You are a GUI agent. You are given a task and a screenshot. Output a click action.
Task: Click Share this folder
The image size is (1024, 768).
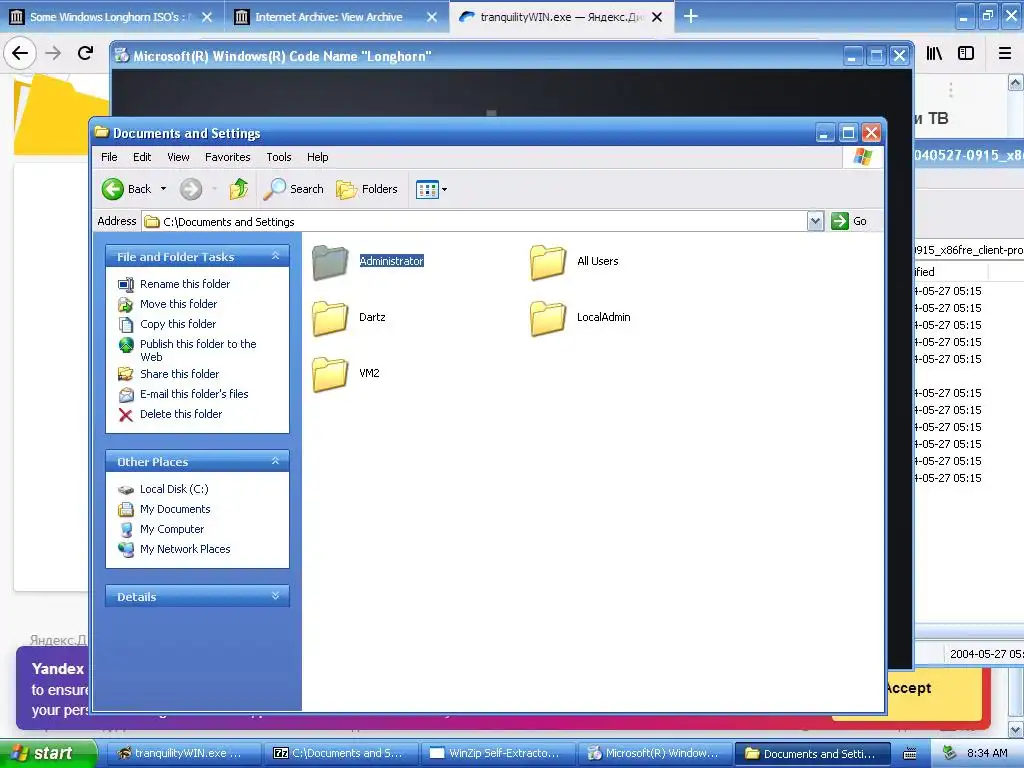pyautogui.click(x=180, y=374)
